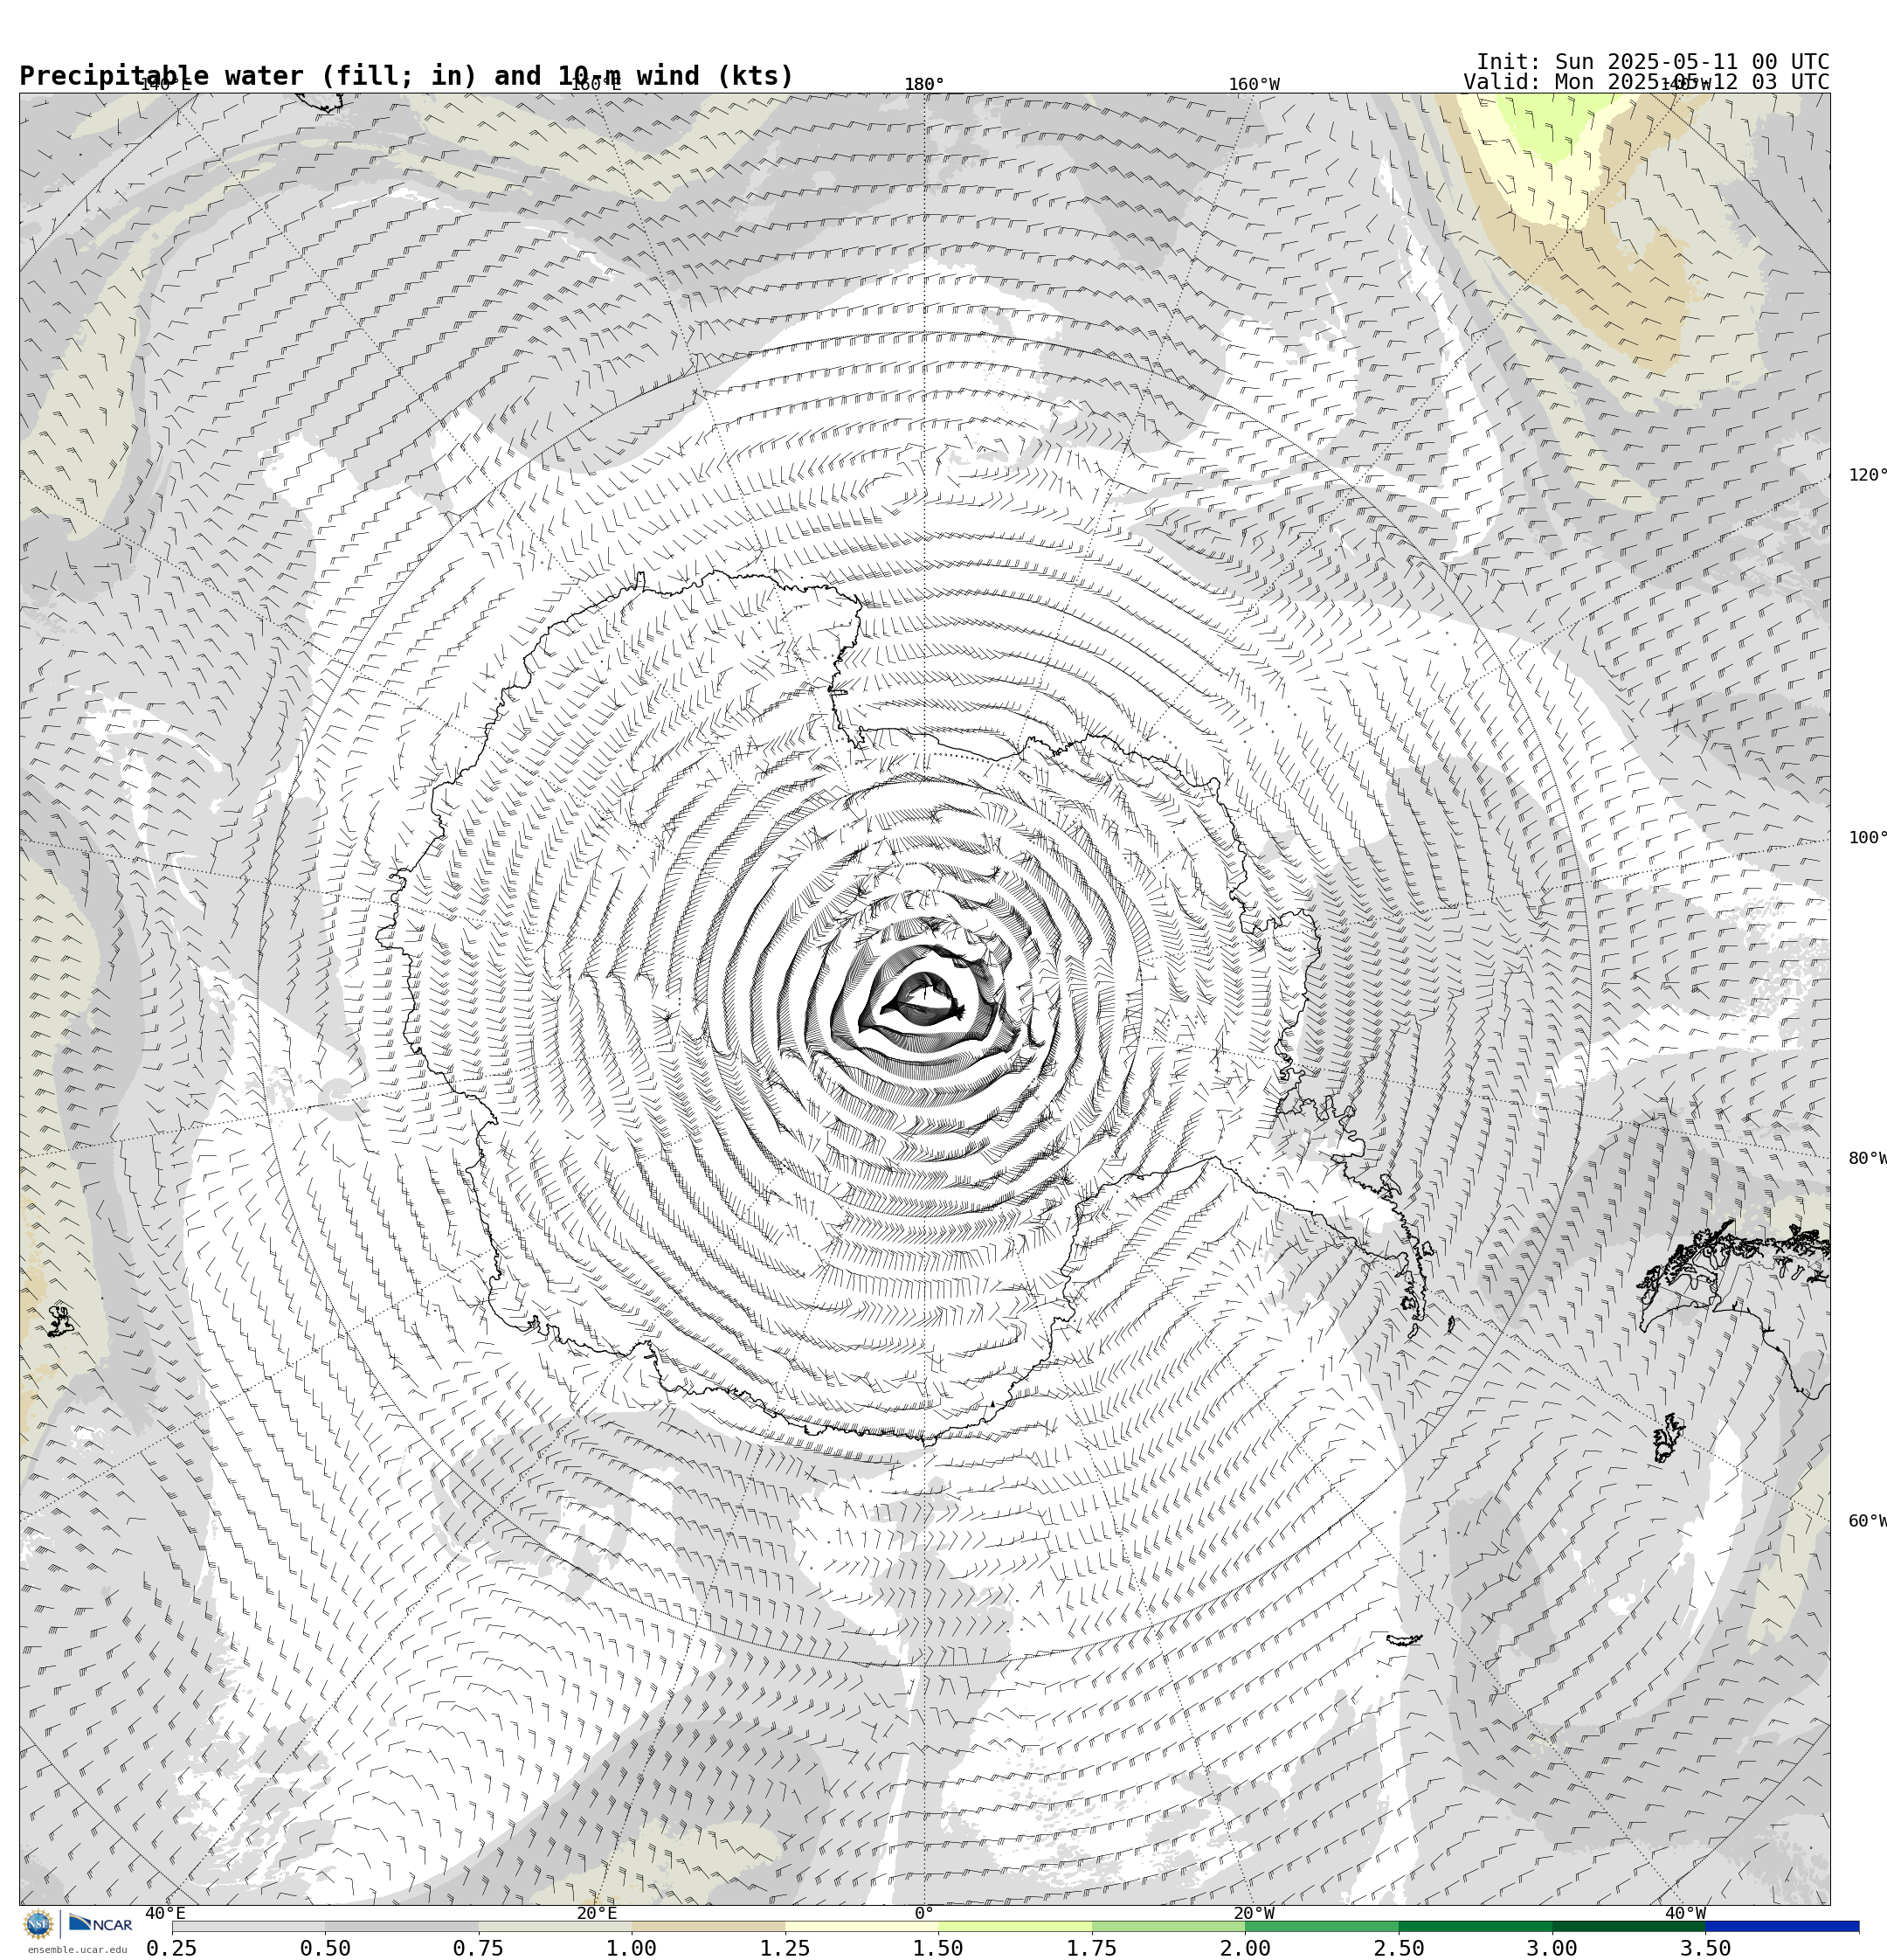Click the 0° longitude label at bottom
1887x1960 pixels.
coord(924,1913)
